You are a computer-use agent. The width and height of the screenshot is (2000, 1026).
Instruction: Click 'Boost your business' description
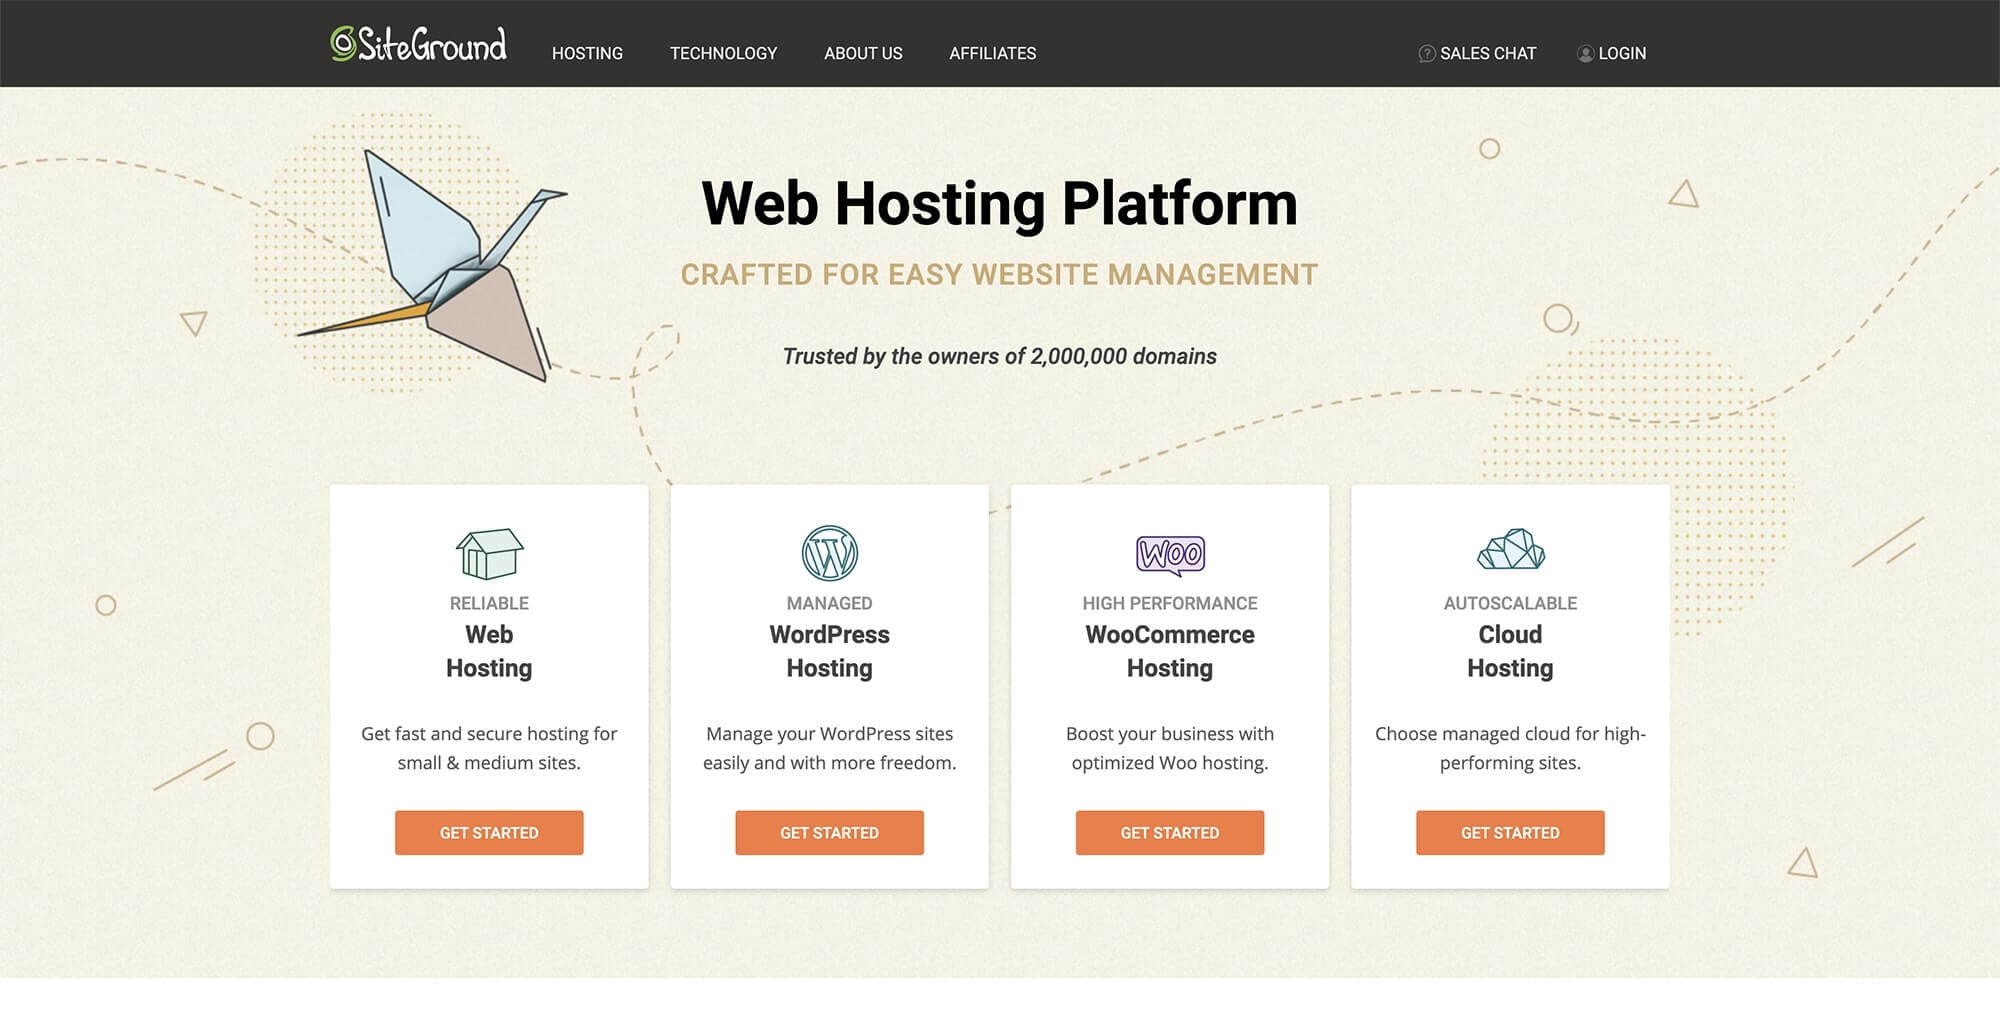[x=1170, y=748]
